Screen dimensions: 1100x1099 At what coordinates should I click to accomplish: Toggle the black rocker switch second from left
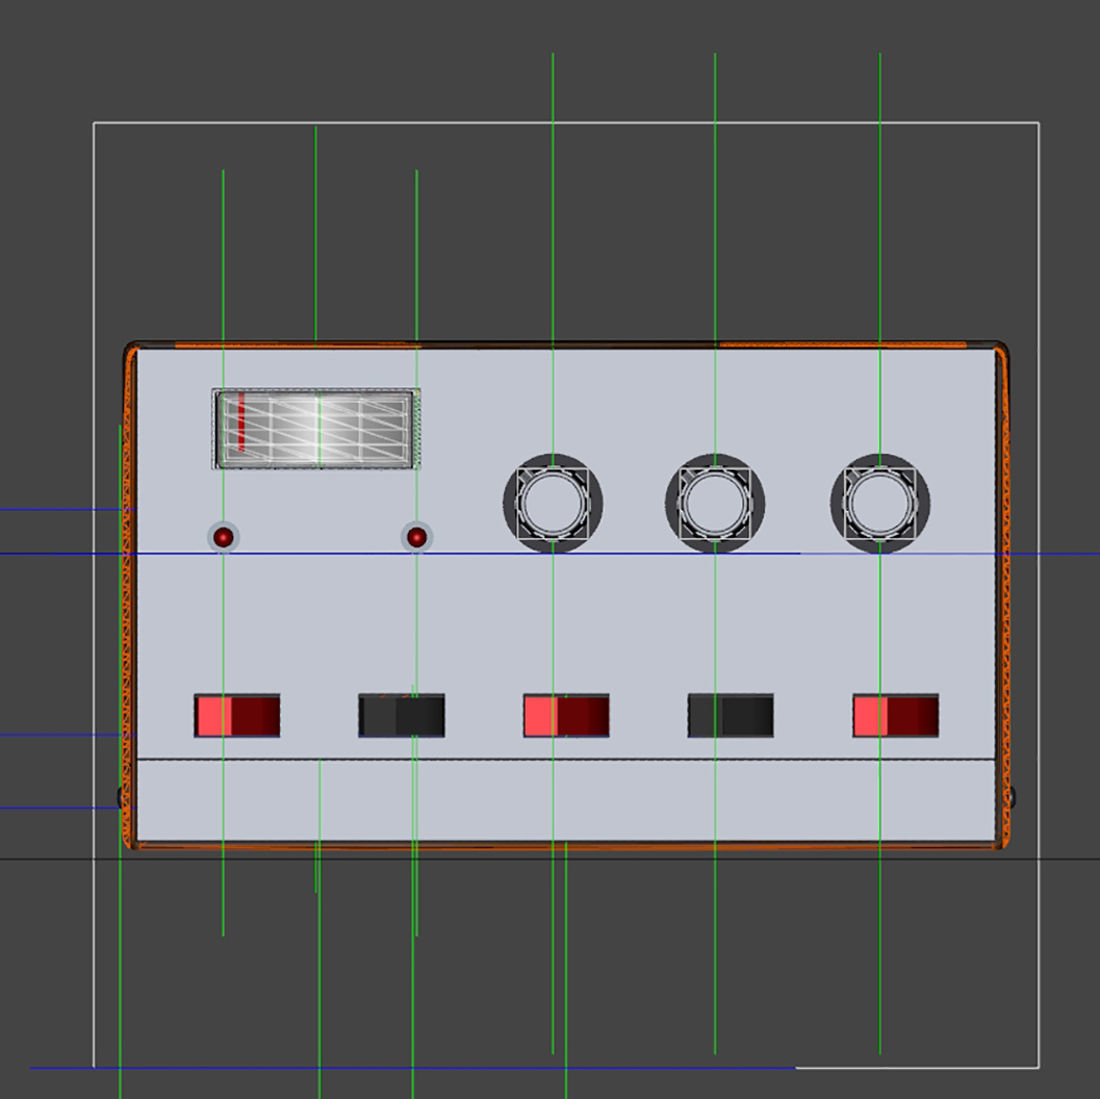click(401, 715)
